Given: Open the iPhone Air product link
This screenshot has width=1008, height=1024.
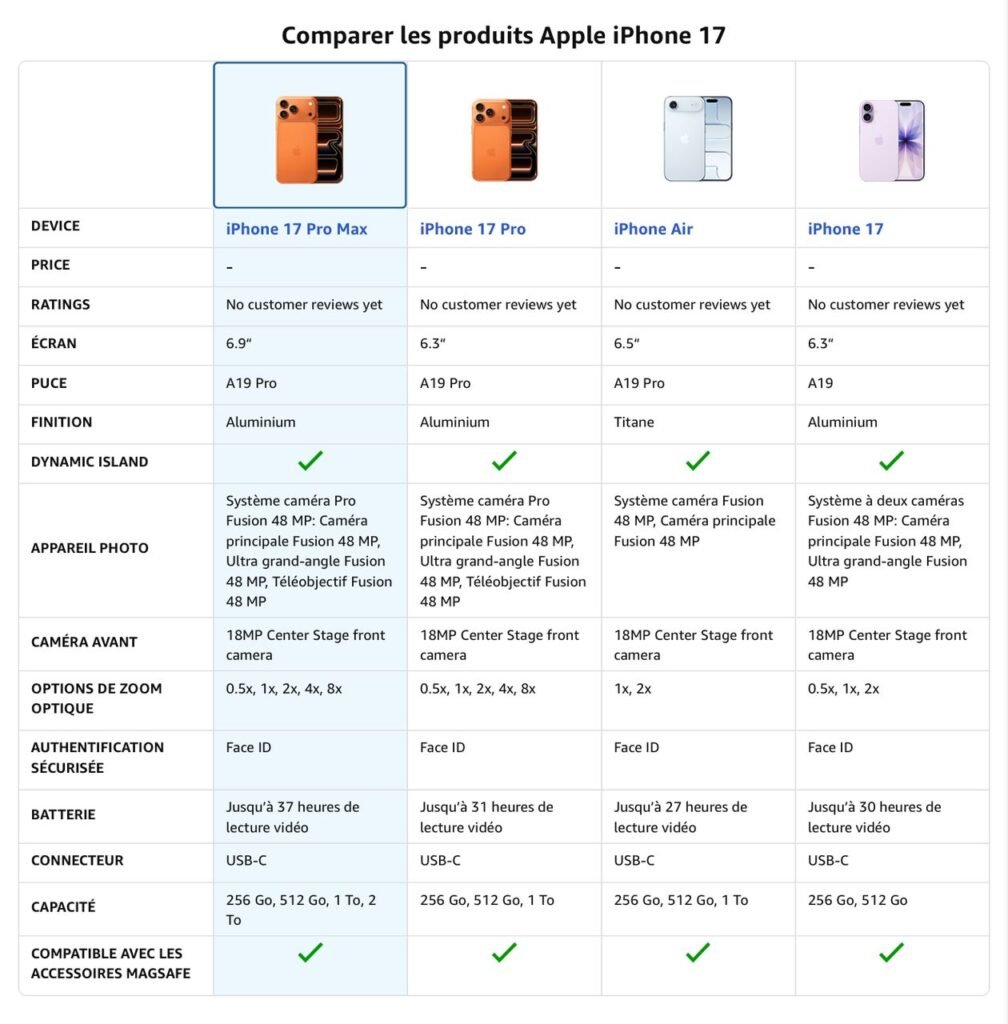Looking at the screenshot, I should click(x=653, y=229).
